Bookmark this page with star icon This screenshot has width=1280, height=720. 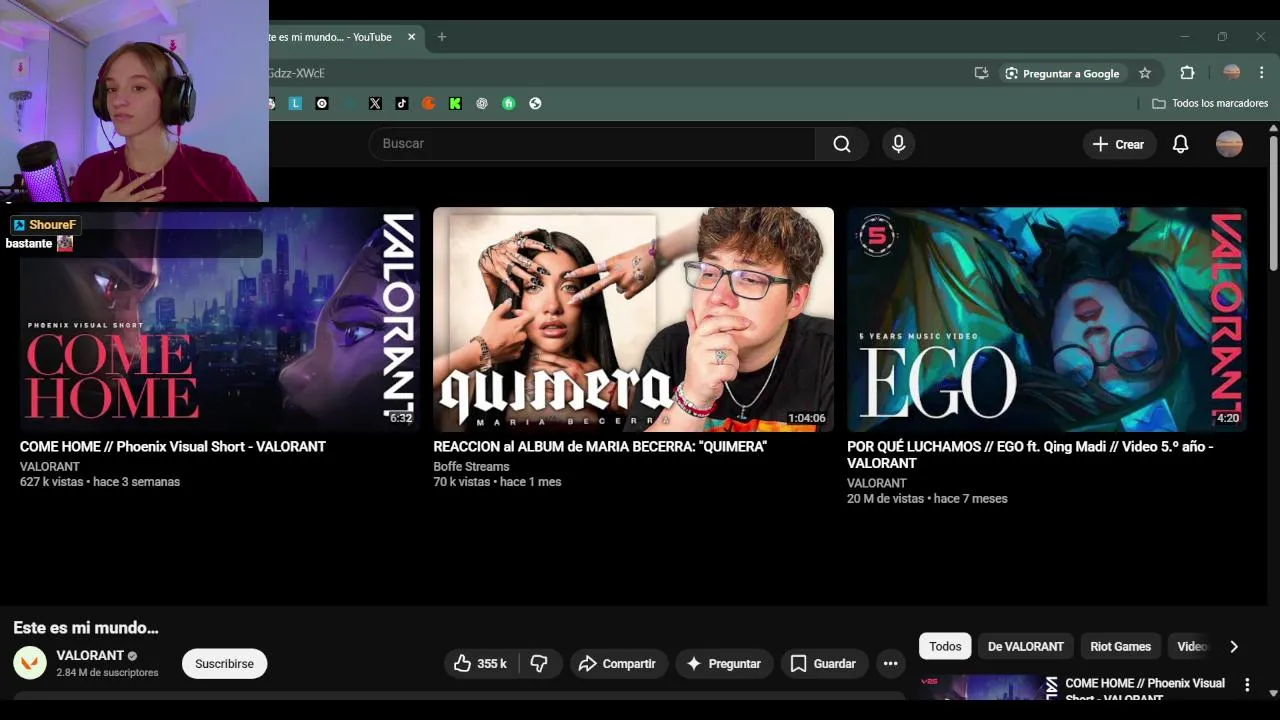point(1145,73)
